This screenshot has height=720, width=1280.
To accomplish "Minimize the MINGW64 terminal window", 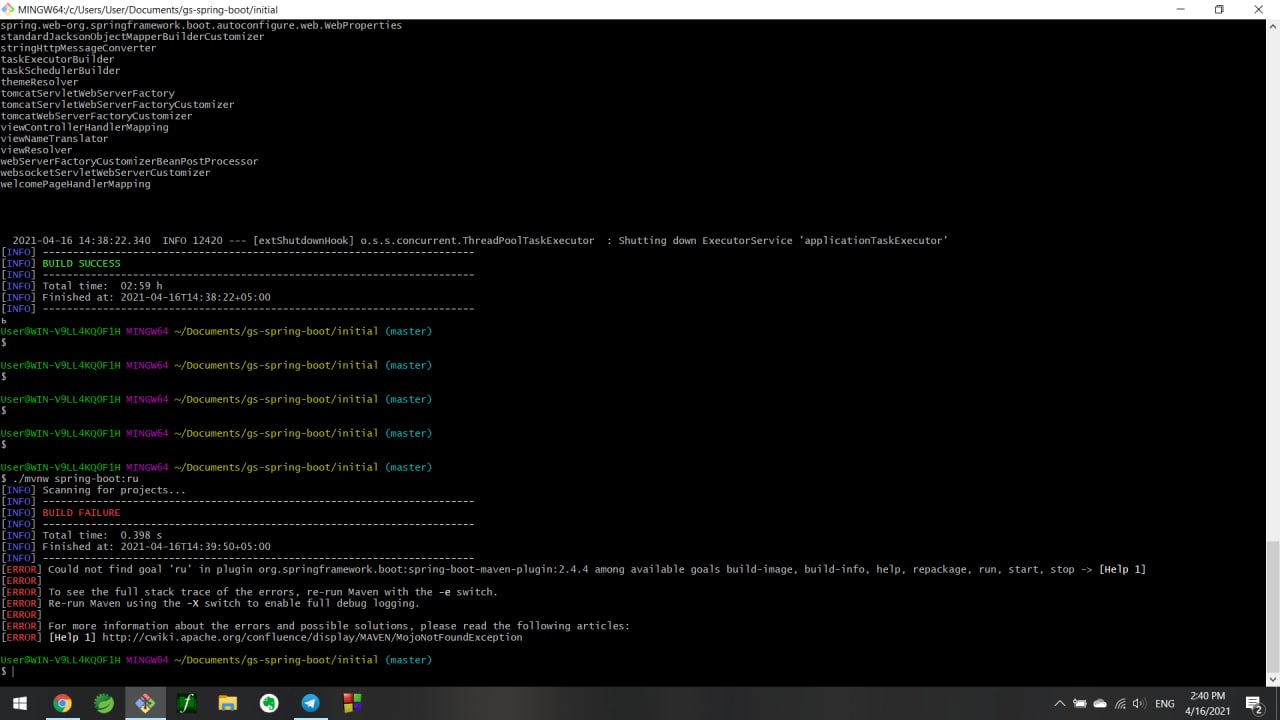I will pyautogui.click(x=1180, y=9).
